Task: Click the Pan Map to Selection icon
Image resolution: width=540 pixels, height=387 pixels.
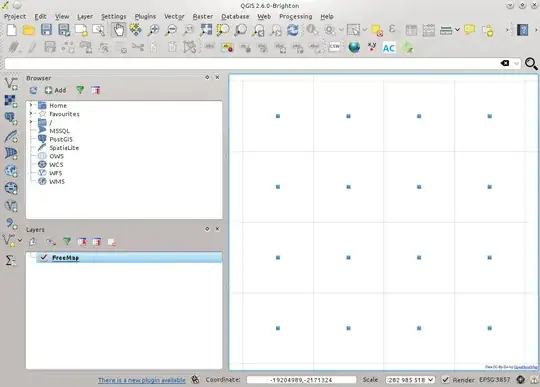Action: [x=136, y=30]
